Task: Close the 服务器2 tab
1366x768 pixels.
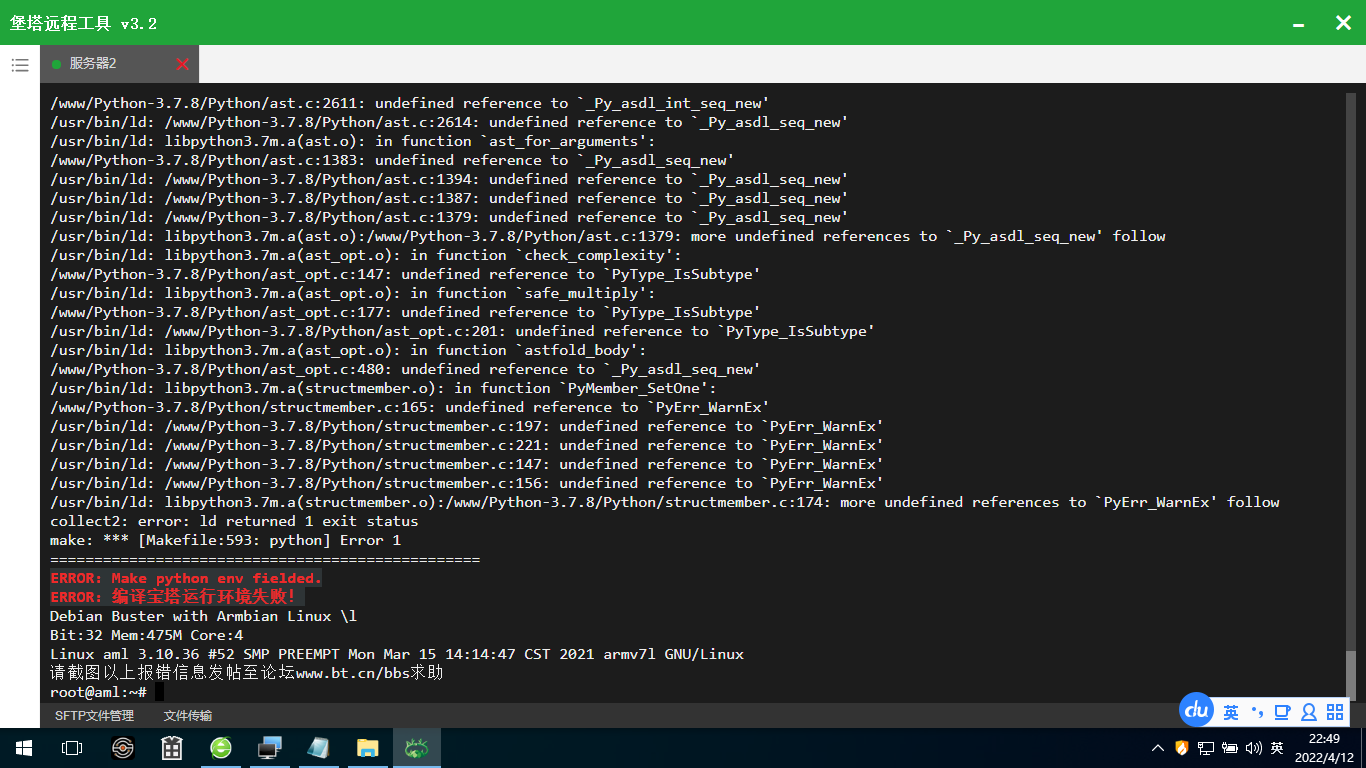Action: 182,64
